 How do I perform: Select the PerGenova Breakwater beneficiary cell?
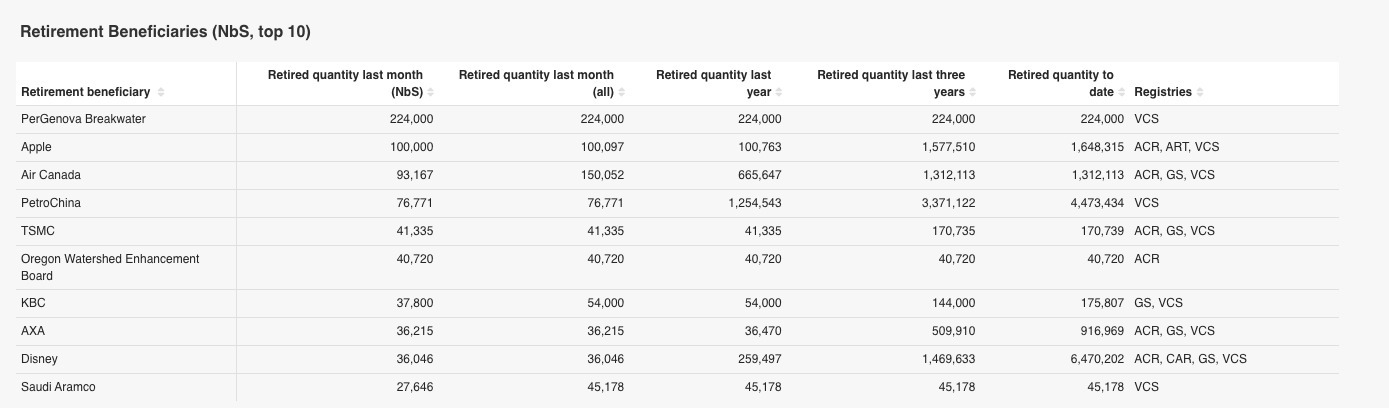pos(83,119)
